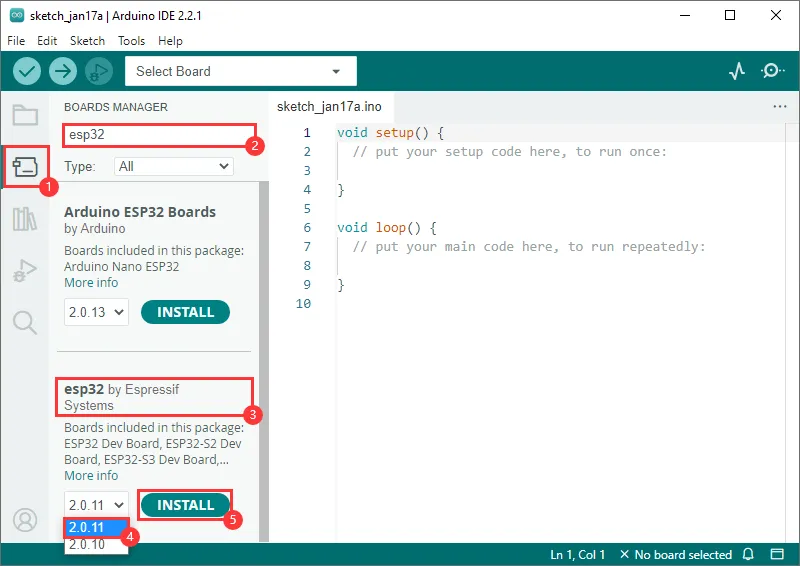Open the File menu

pyautogui.click(x=16, y=41)
